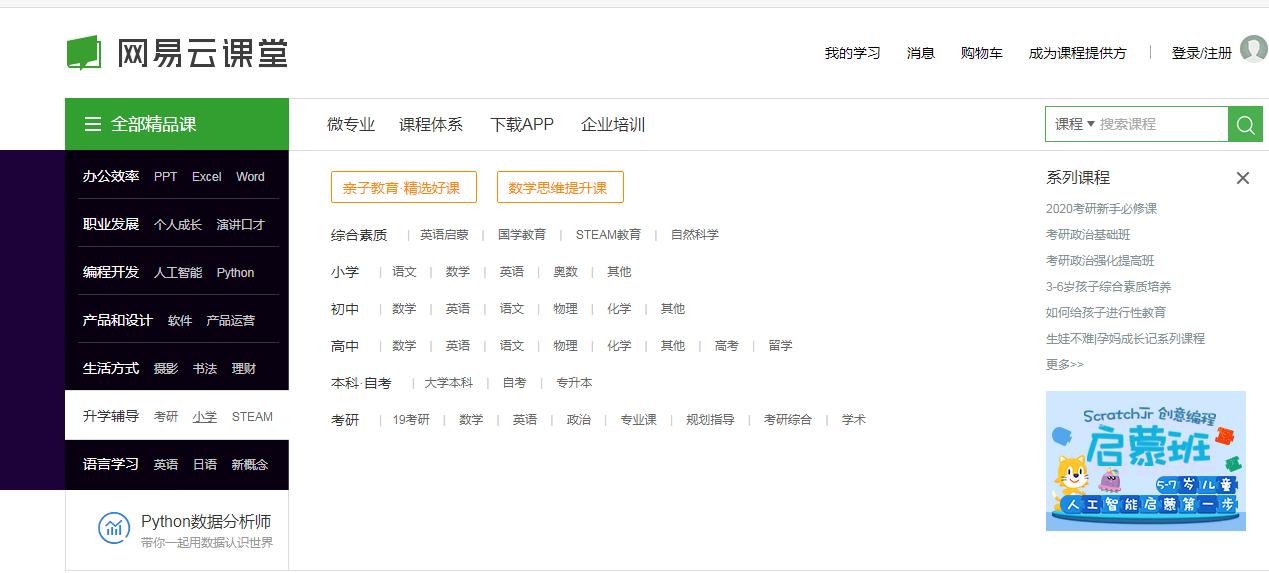Click 成为课程提供方 link
Image resolution: width=1269 pixels, height=573 pixels.
click(1077, 53)
